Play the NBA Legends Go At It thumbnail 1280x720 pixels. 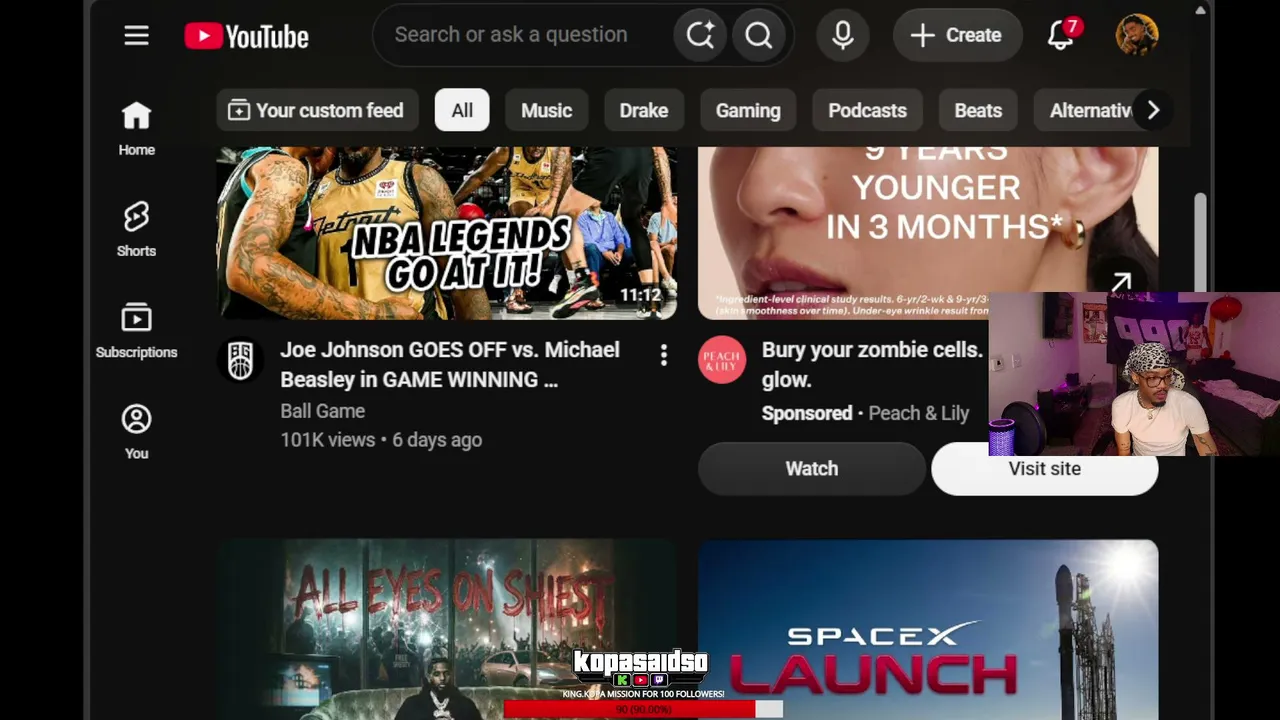[x=447, y=233]
